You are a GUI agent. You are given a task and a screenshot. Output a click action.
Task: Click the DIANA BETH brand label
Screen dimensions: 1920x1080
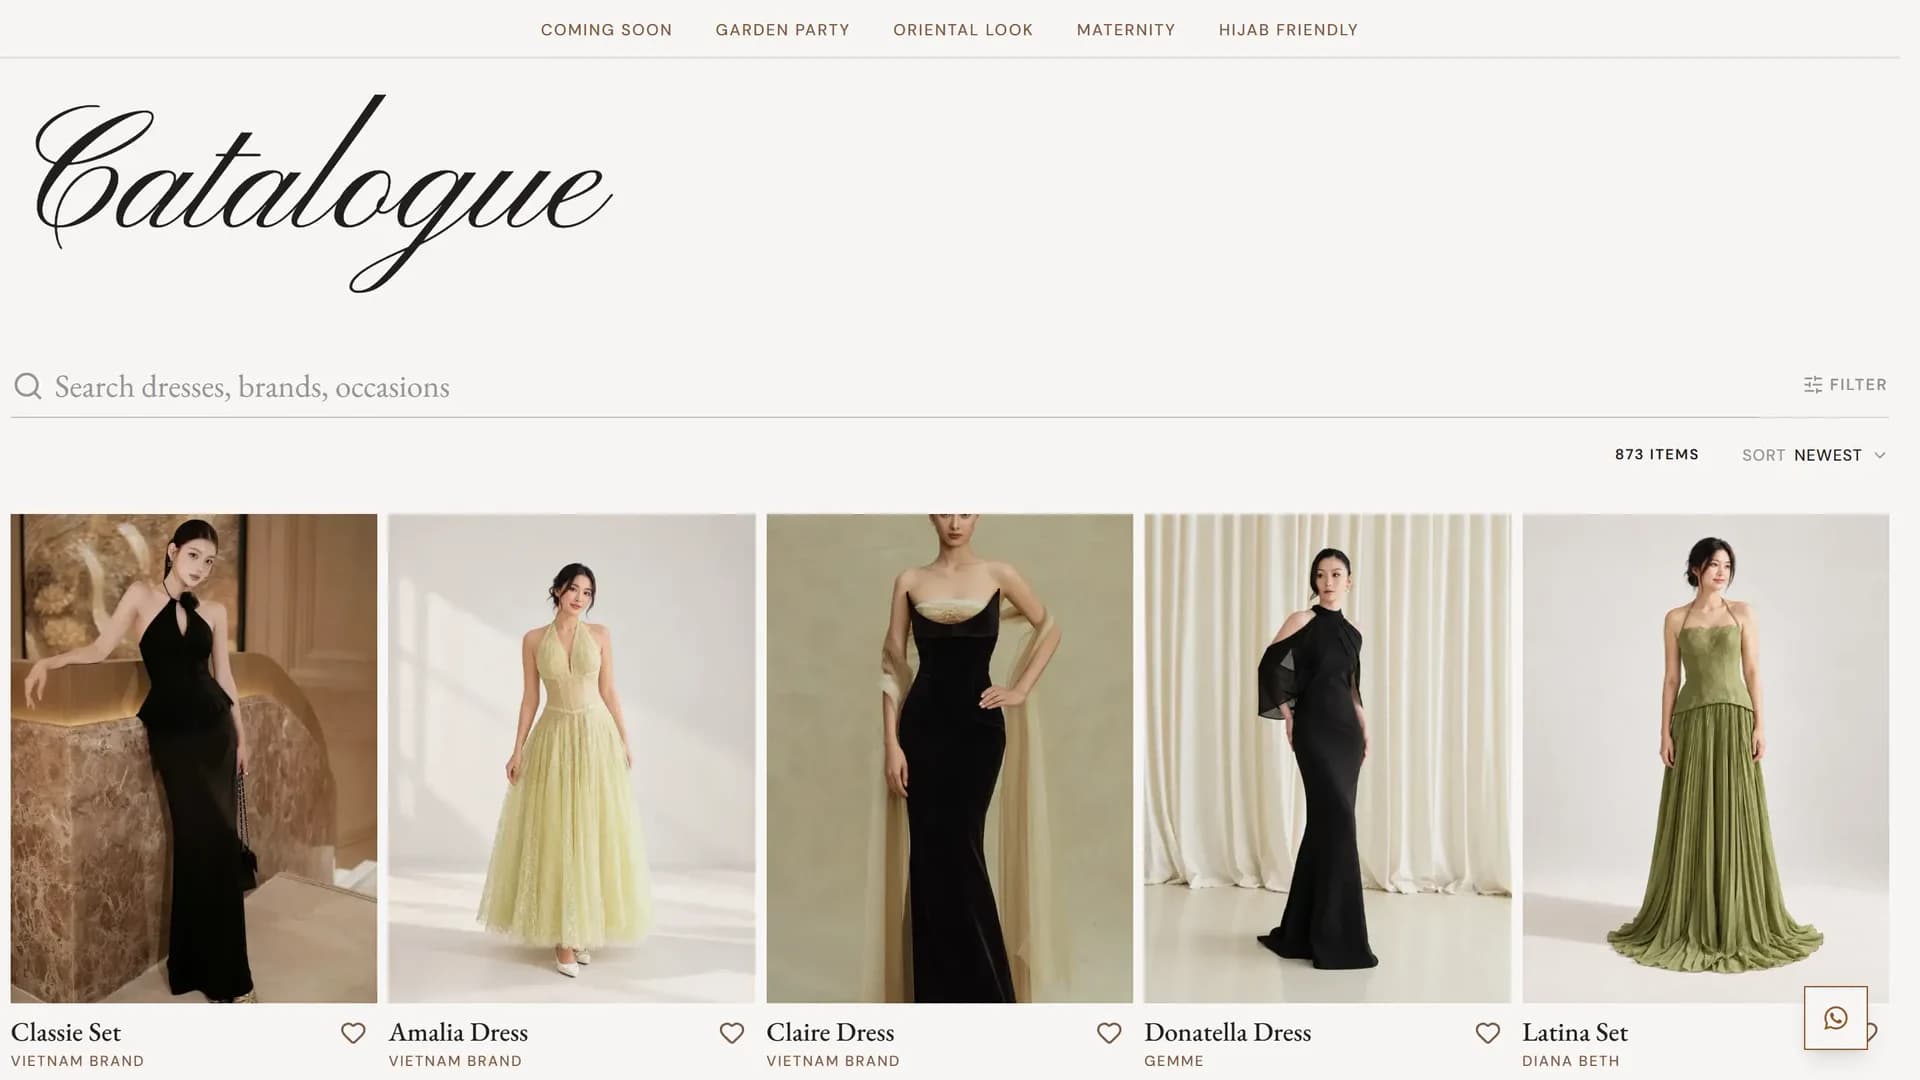click(x=1571, y=1061)
